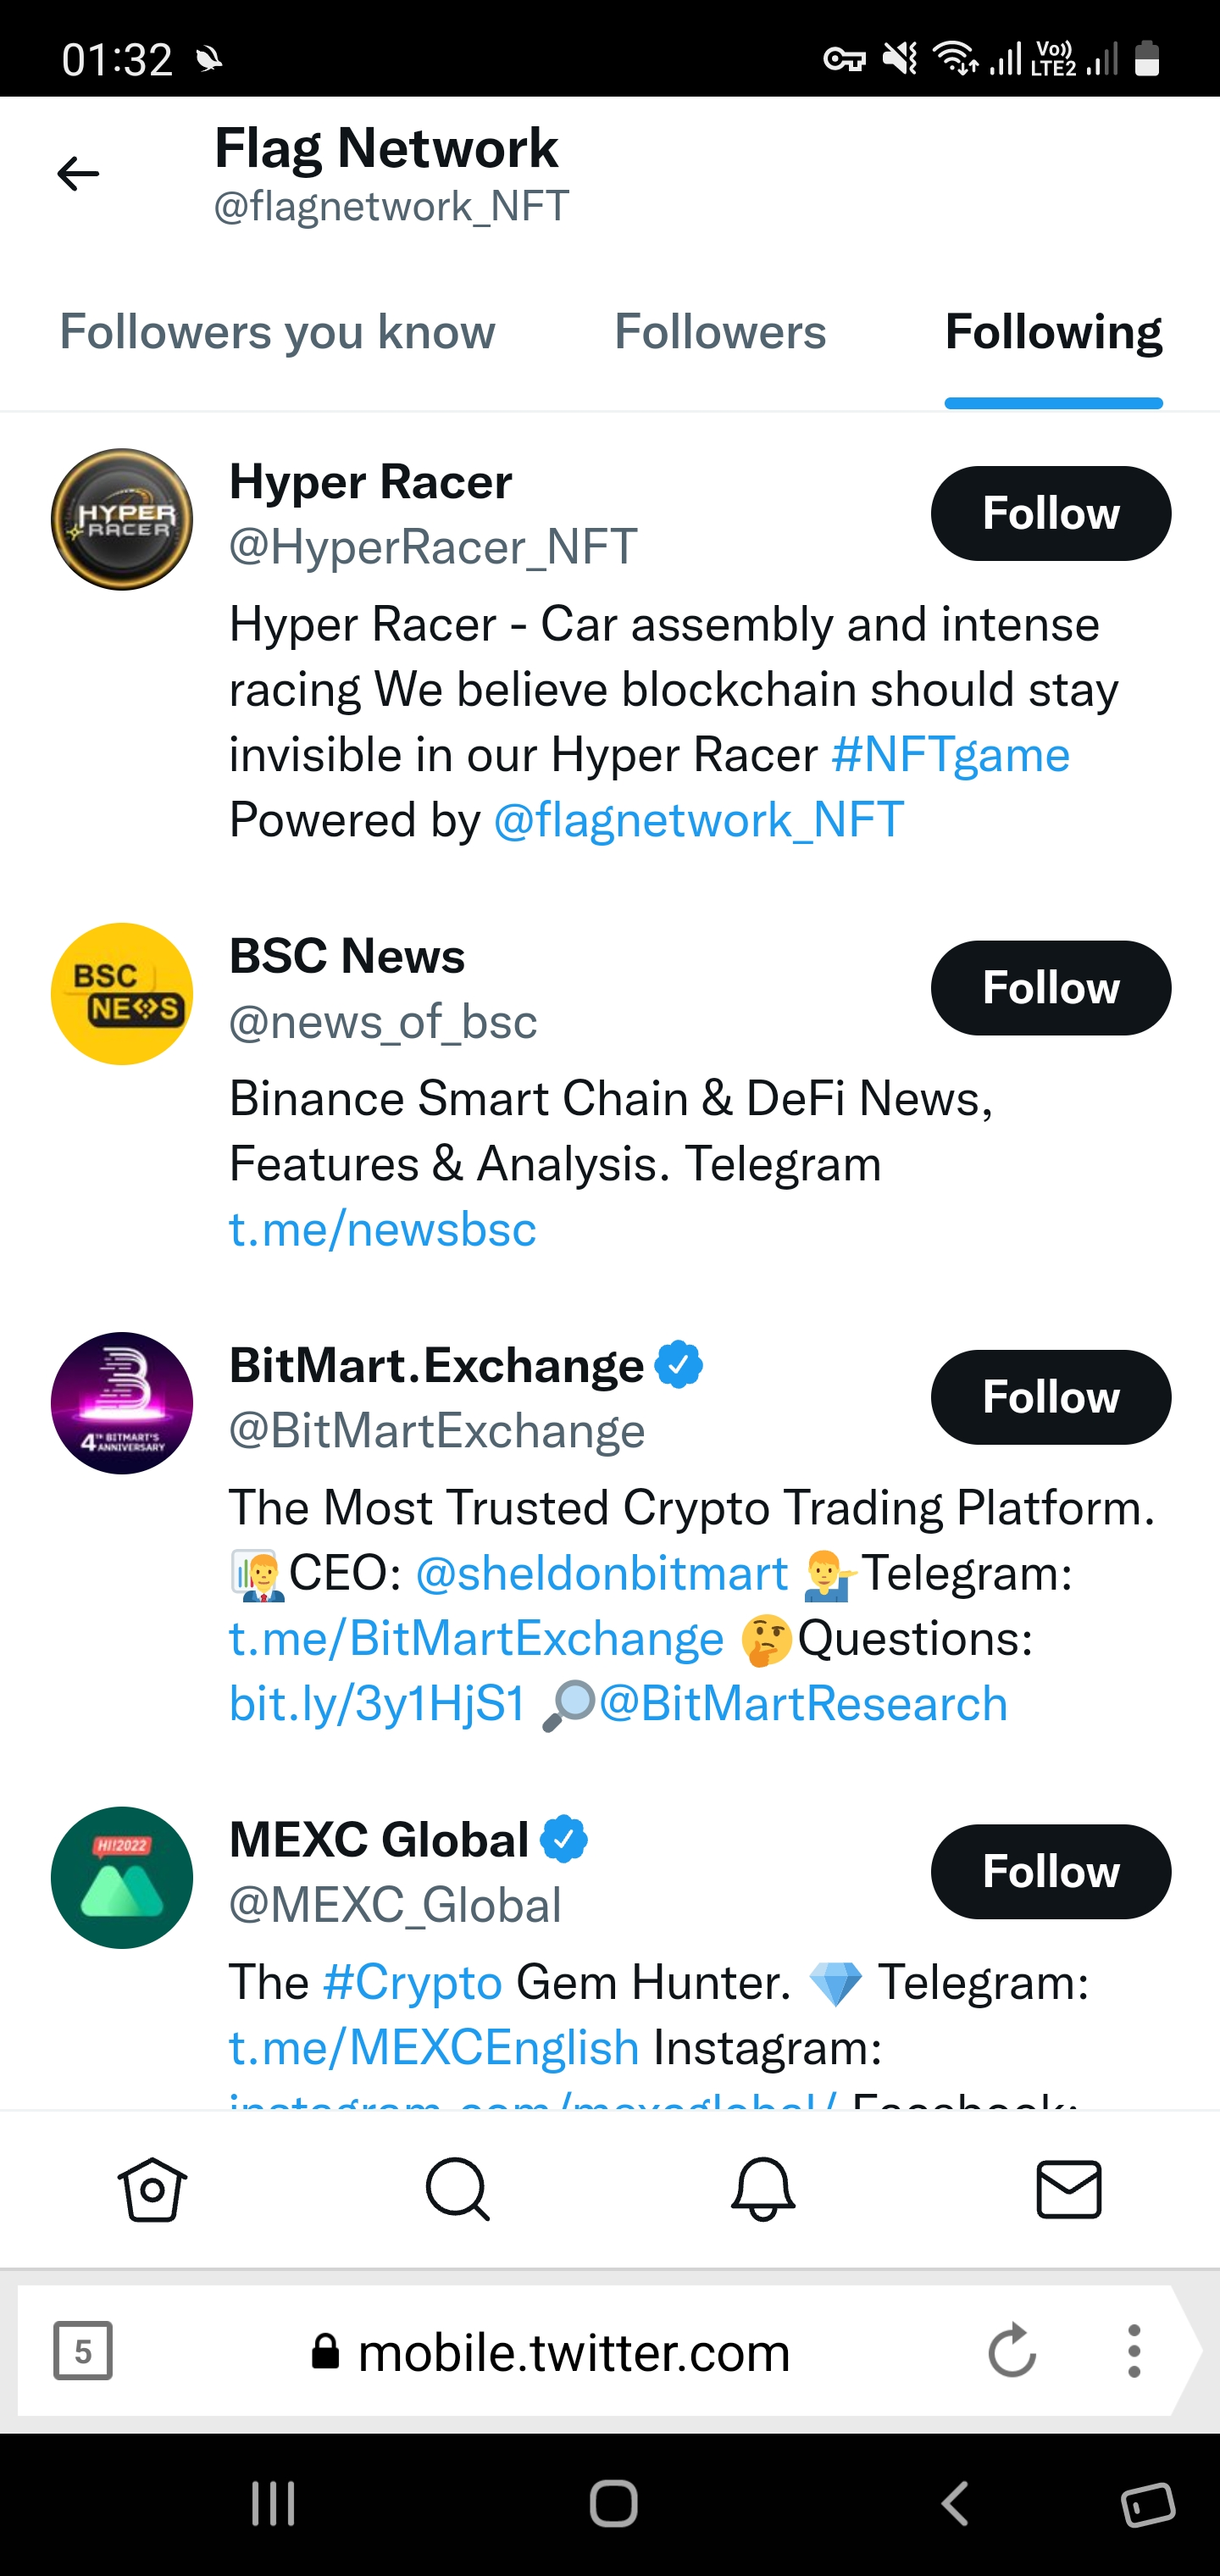
Task: Open the @sheldonbitmart profile link
Action: 602,1573
